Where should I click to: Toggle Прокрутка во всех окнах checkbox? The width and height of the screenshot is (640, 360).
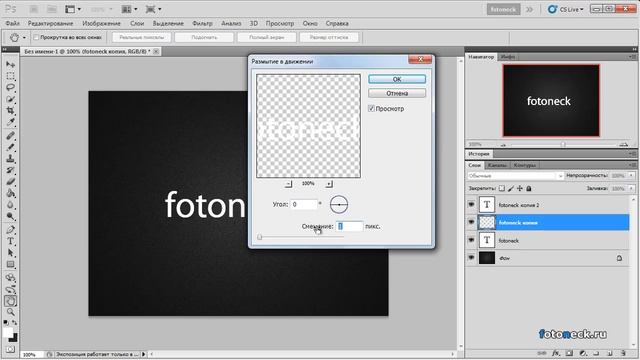(36, 37)
